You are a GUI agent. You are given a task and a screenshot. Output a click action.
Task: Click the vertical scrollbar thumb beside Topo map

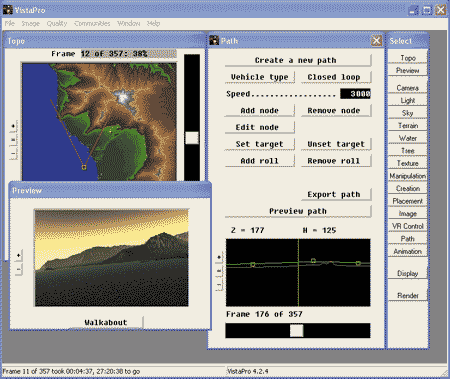(x=192, y=138)
